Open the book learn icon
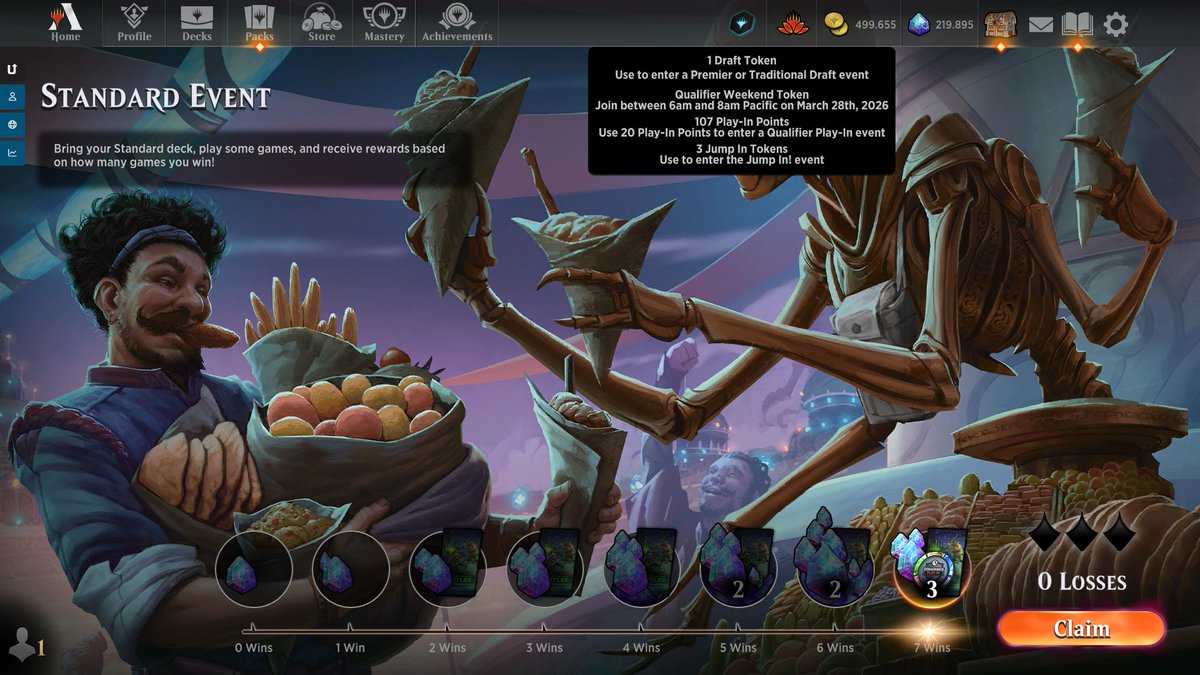 (1077, 24)
